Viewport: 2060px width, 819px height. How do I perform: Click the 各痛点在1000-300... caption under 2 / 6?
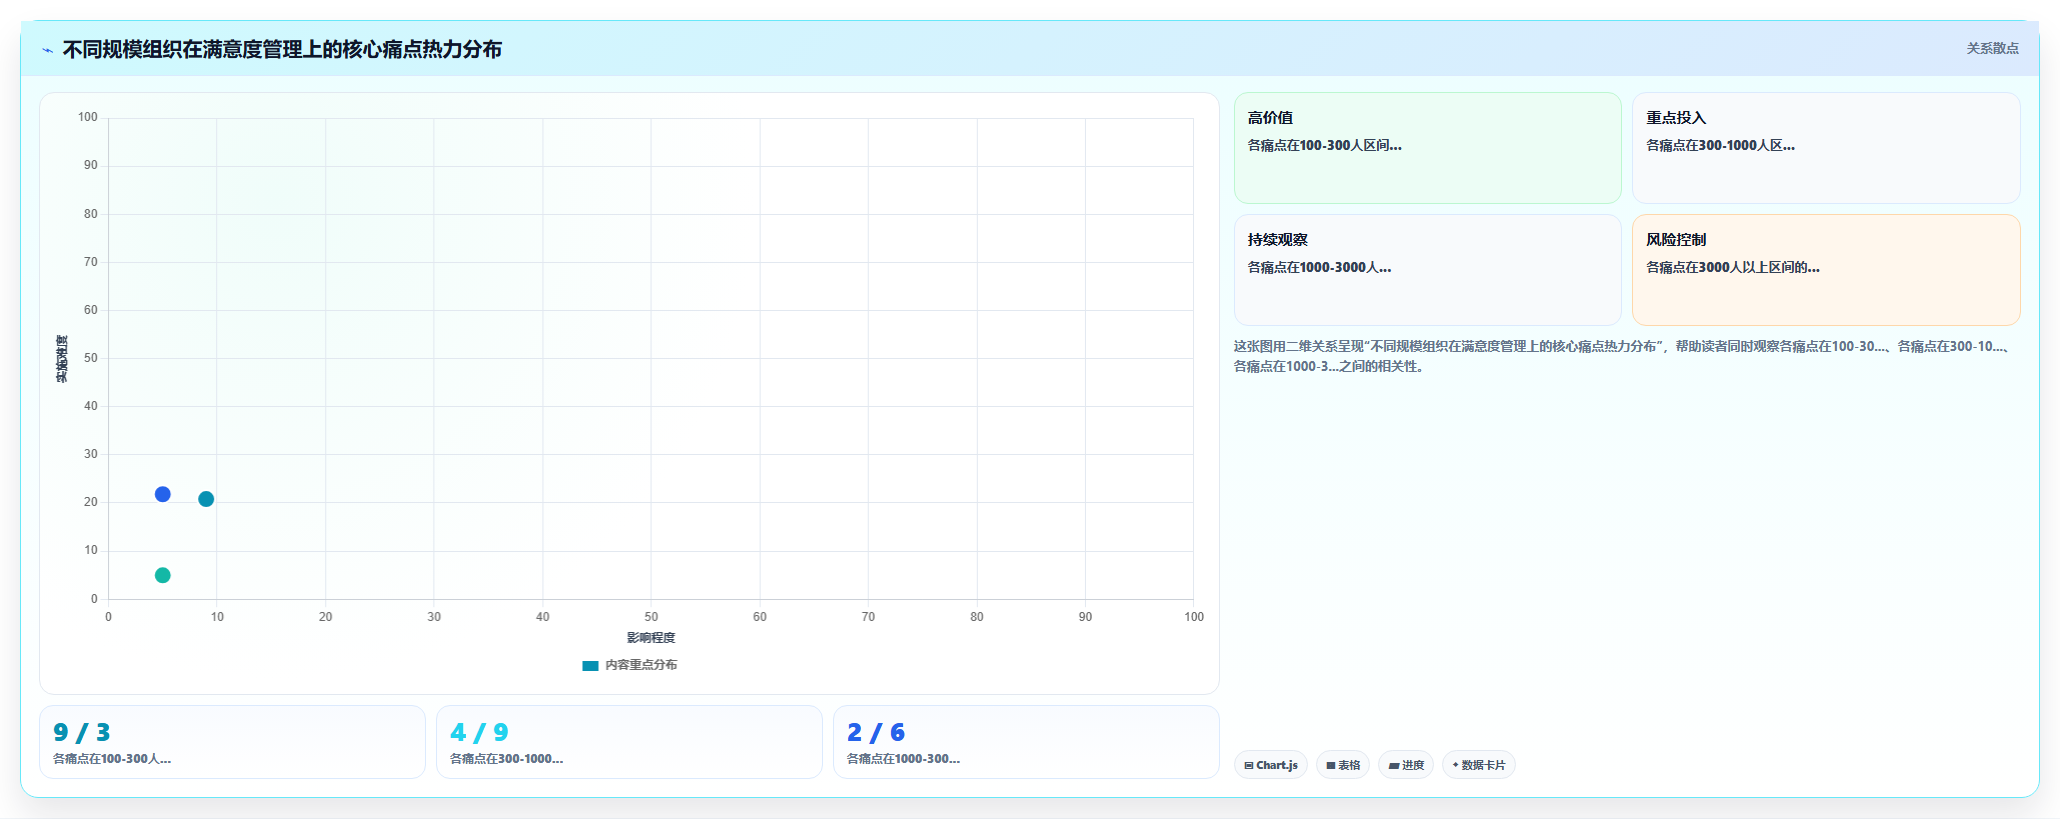coord(903,759)
